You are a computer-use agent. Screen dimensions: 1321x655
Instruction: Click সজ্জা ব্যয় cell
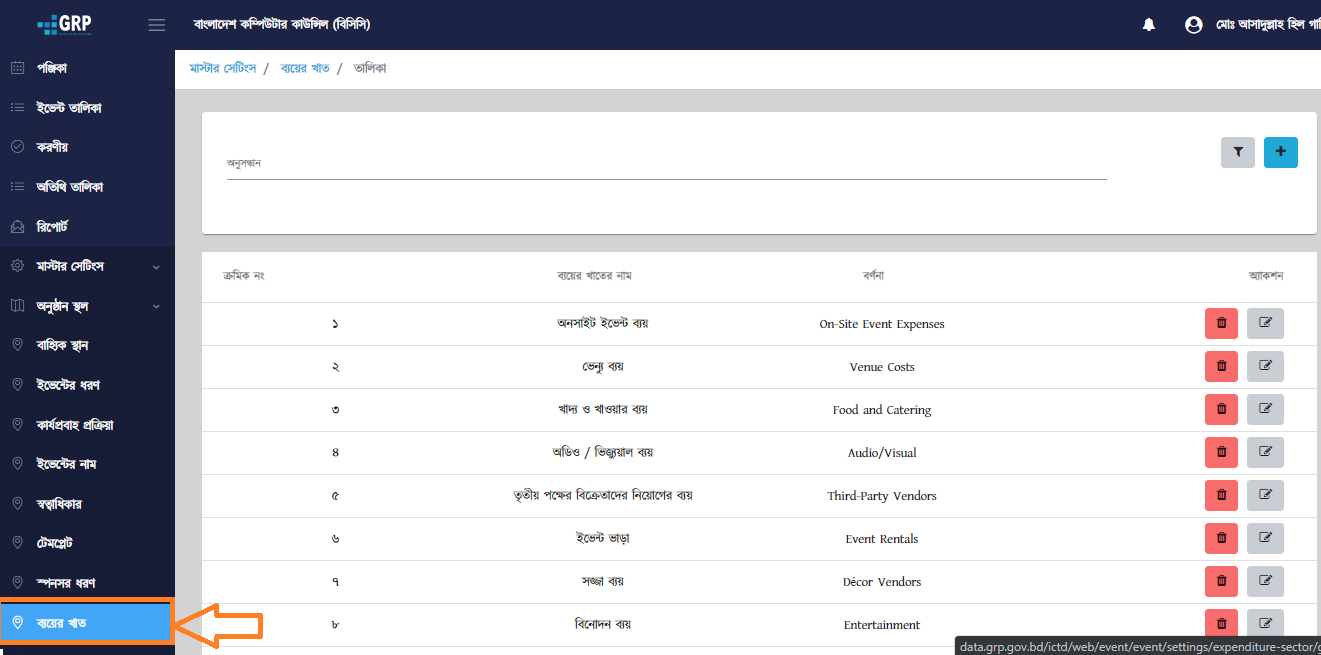coord(603,582)
